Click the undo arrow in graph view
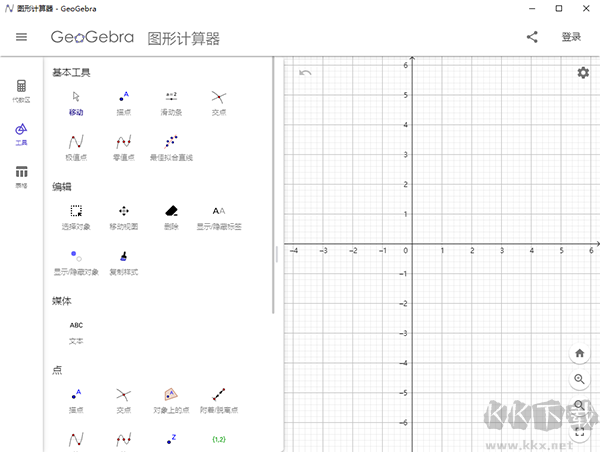The image size is (600, 452). [305, 72]
